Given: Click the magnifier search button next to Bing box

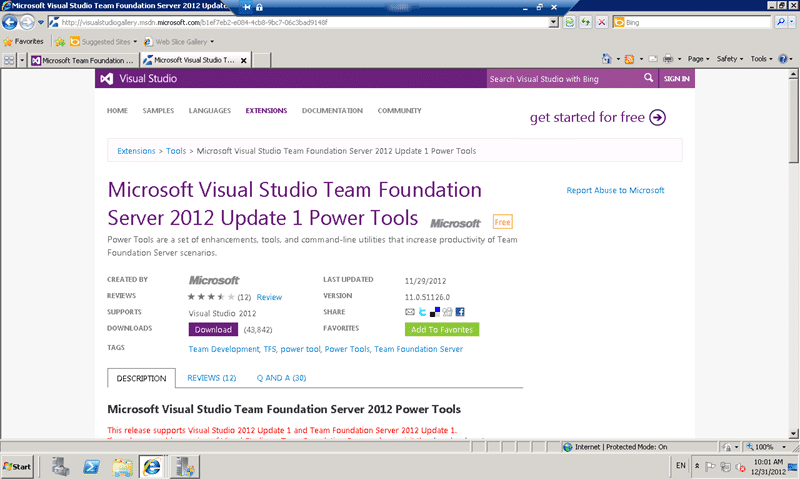Looking at the screenshot, I should point(780,22).
